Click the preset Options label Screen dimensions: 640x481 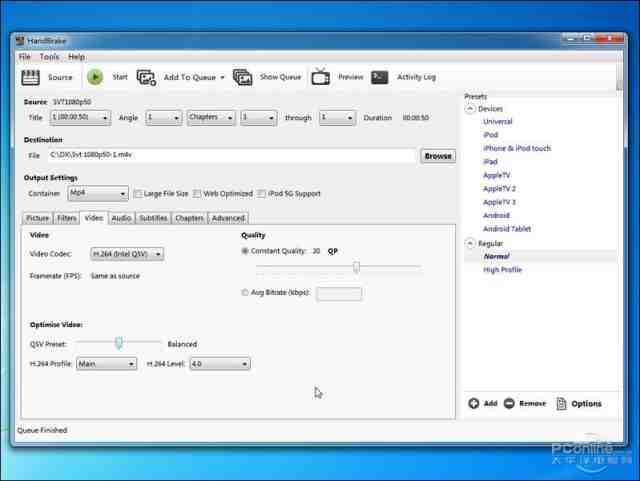587,404
